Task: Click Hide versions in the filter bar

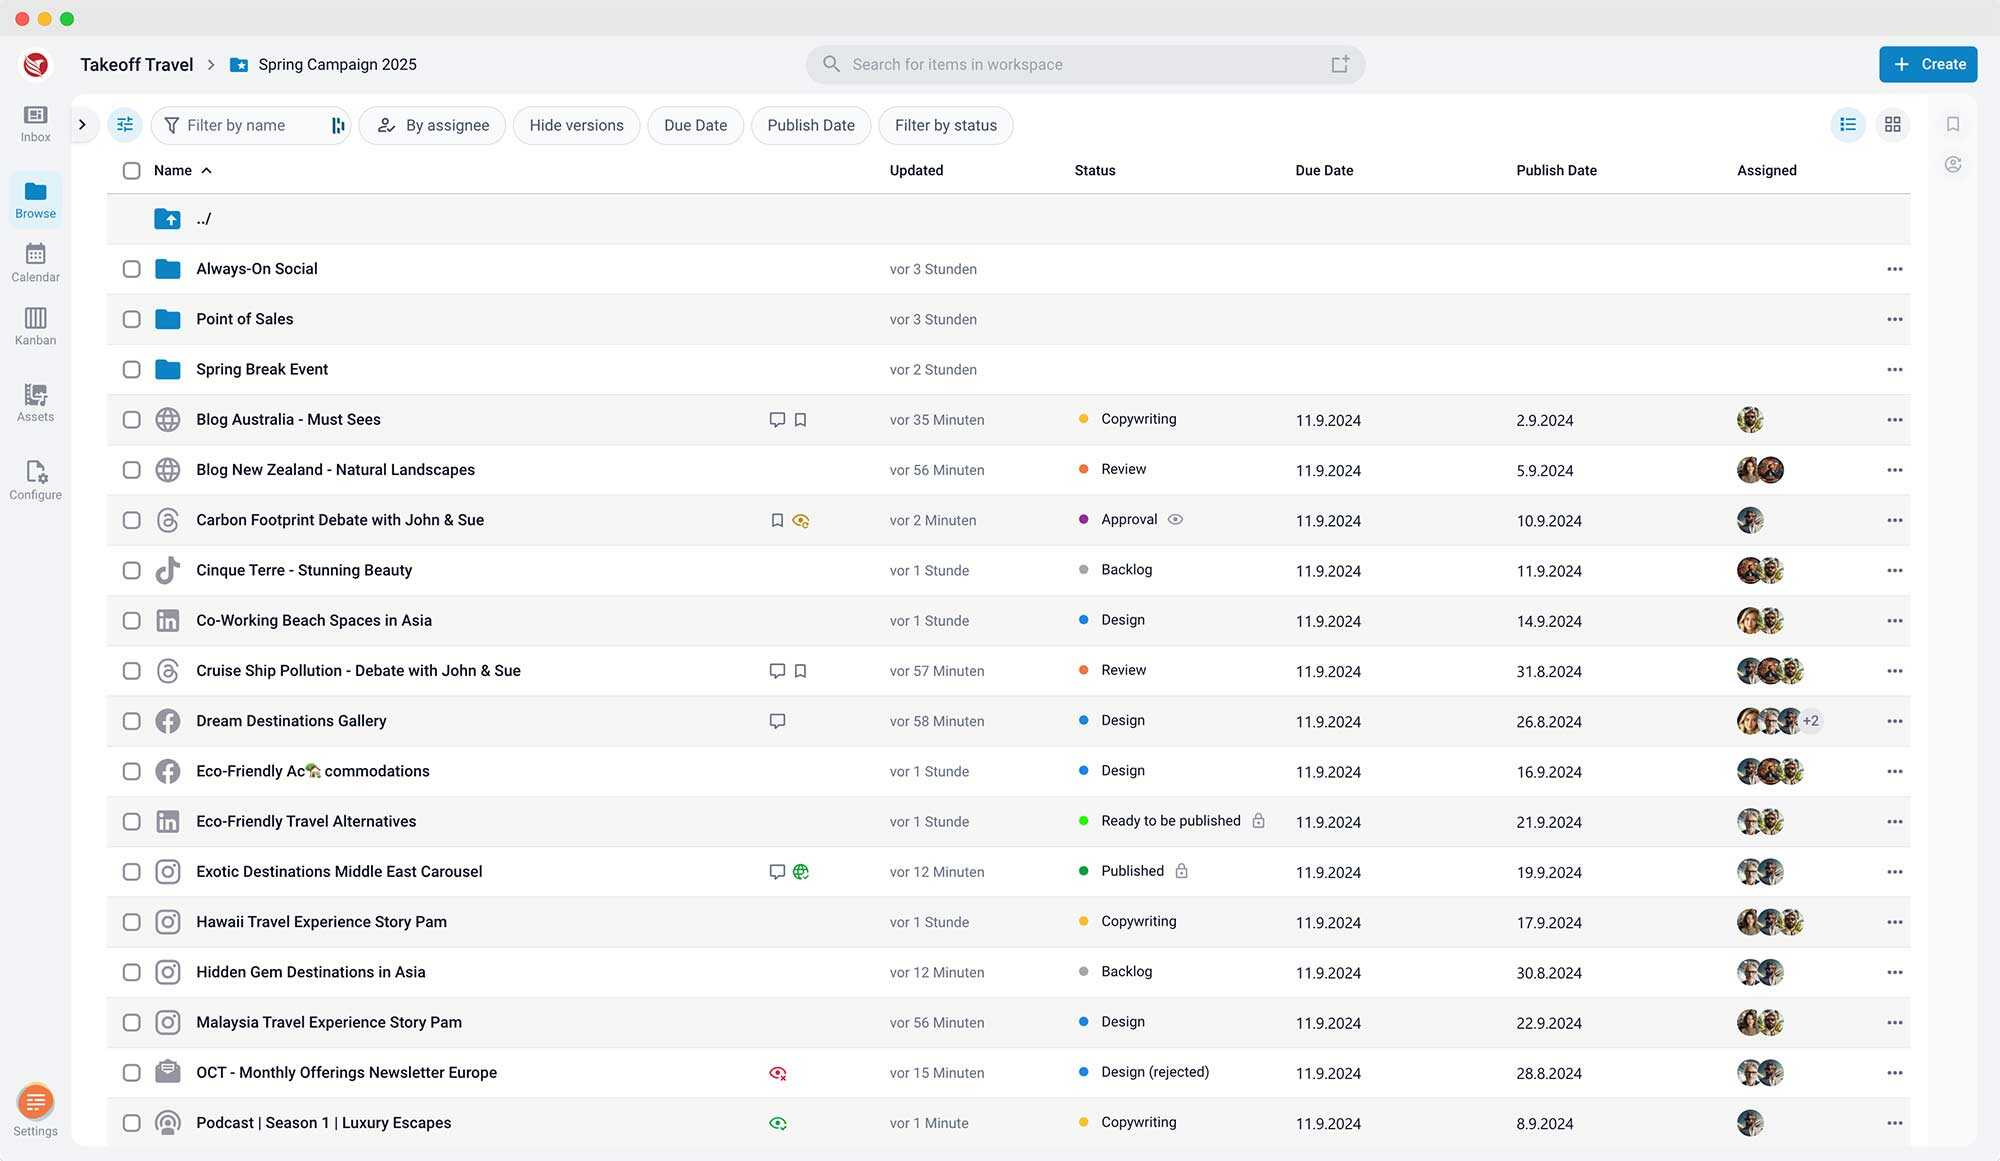Action: click(x=576, y=125)
